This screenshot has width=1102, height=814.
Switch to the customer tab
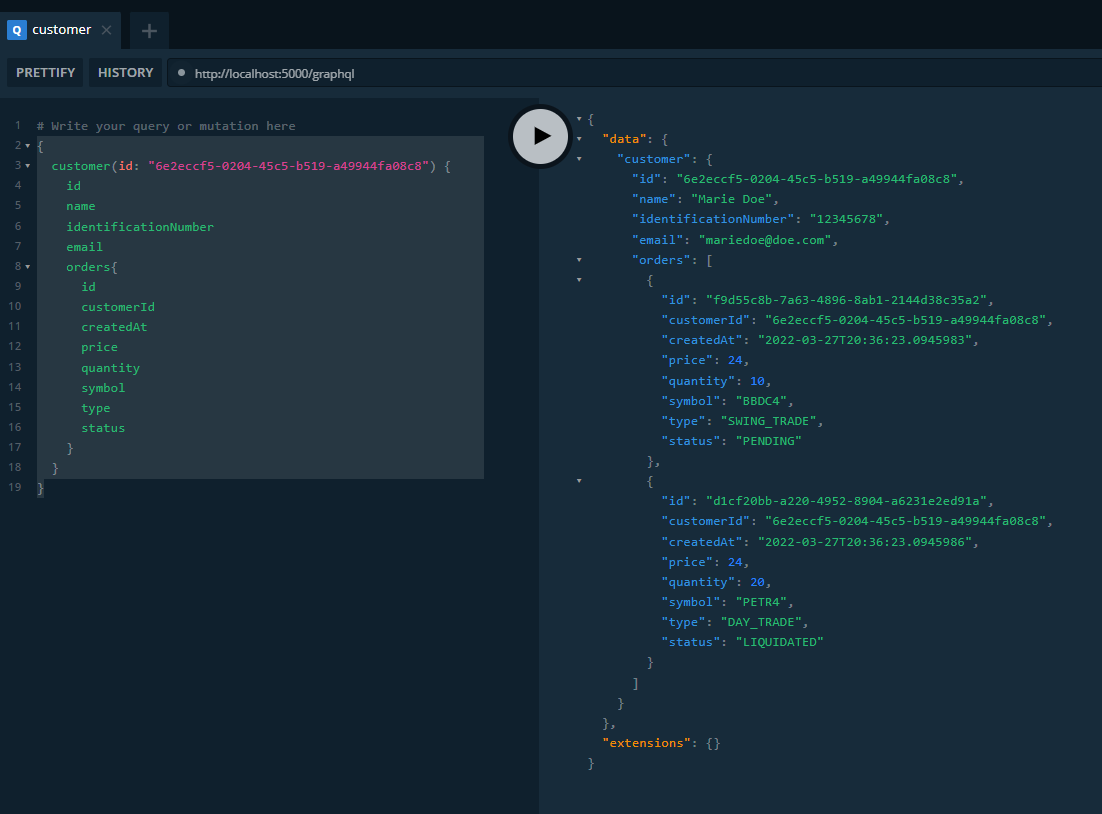(62, 29)
